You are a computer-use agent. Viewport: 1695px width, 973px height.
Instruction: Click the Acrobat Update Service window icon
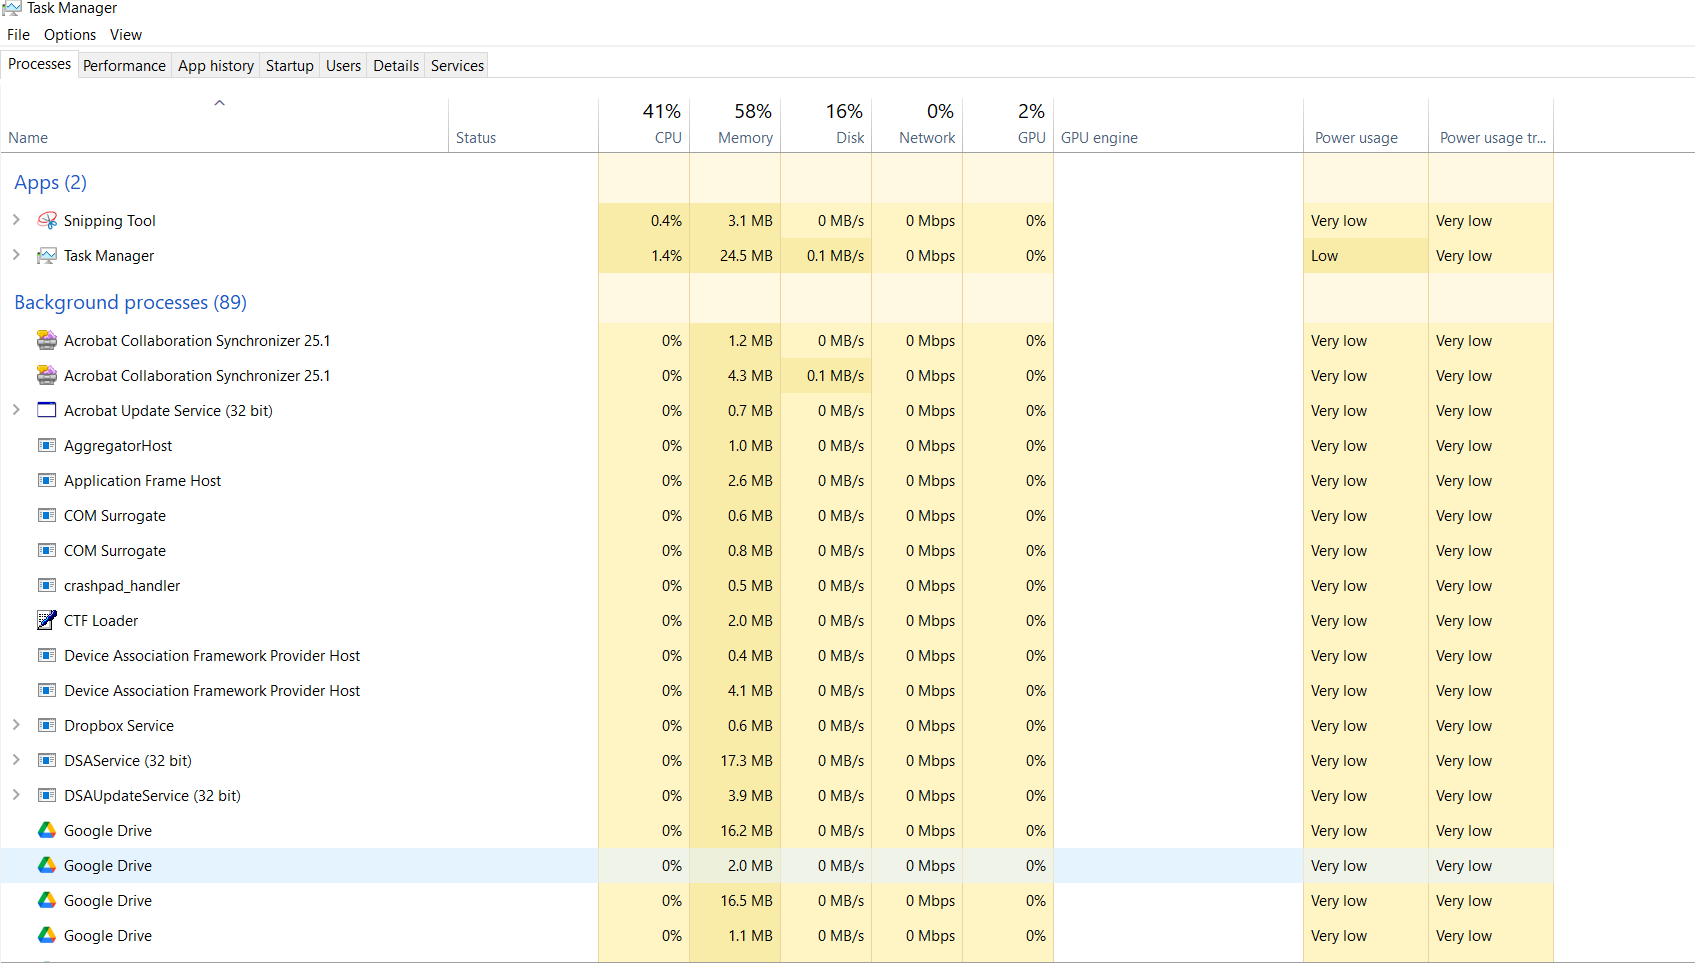click(x=47, y=410)
